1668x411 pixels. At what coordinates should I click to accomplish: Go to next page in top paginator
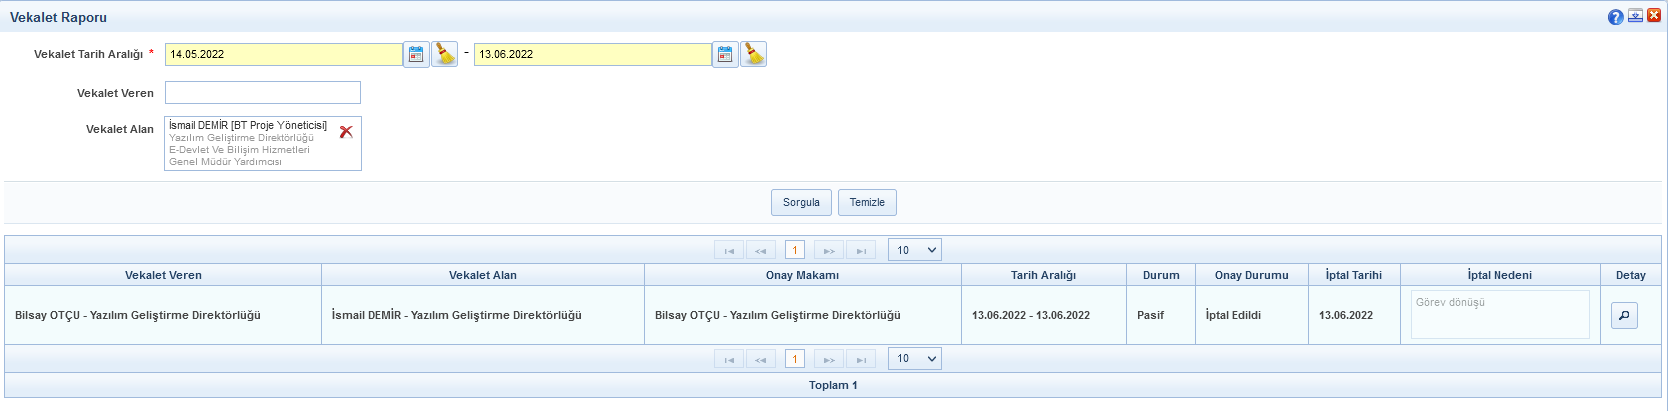pyautogui.click(x=829, y=250)
